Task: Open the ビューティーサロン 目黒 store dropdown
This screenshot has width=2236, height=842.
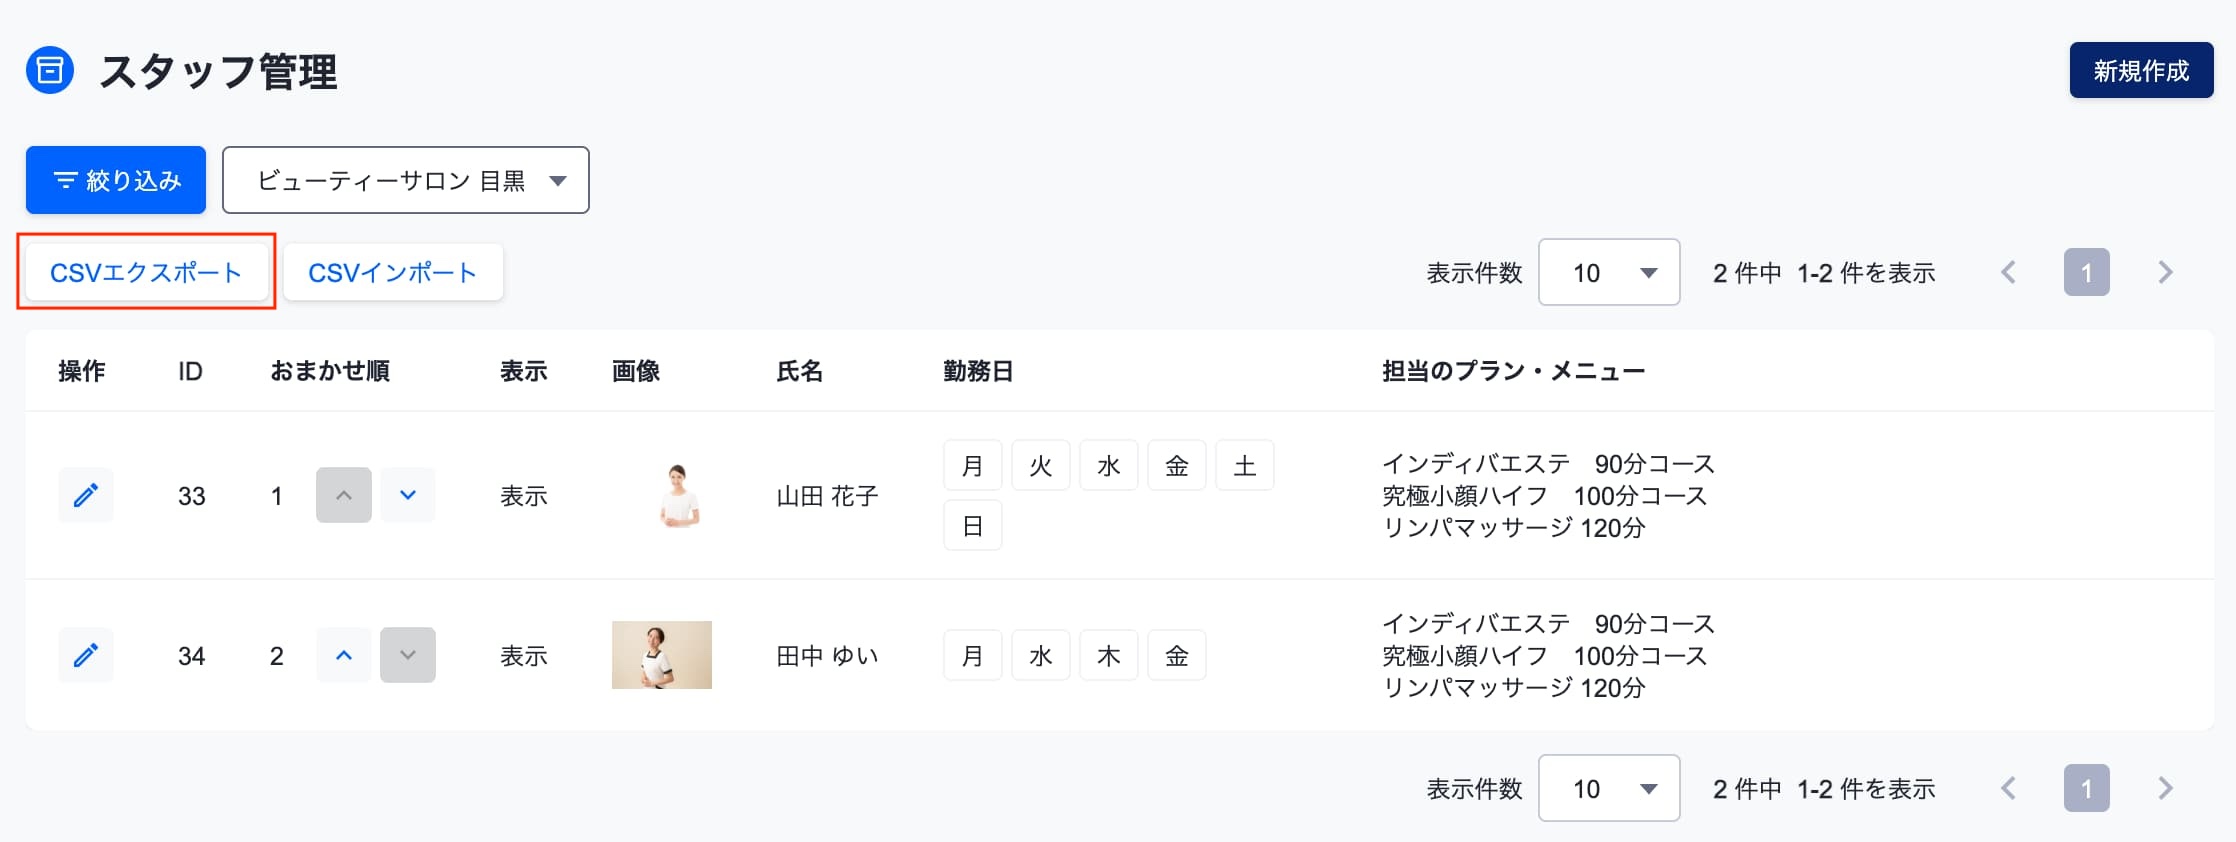Action: (406, 180)
